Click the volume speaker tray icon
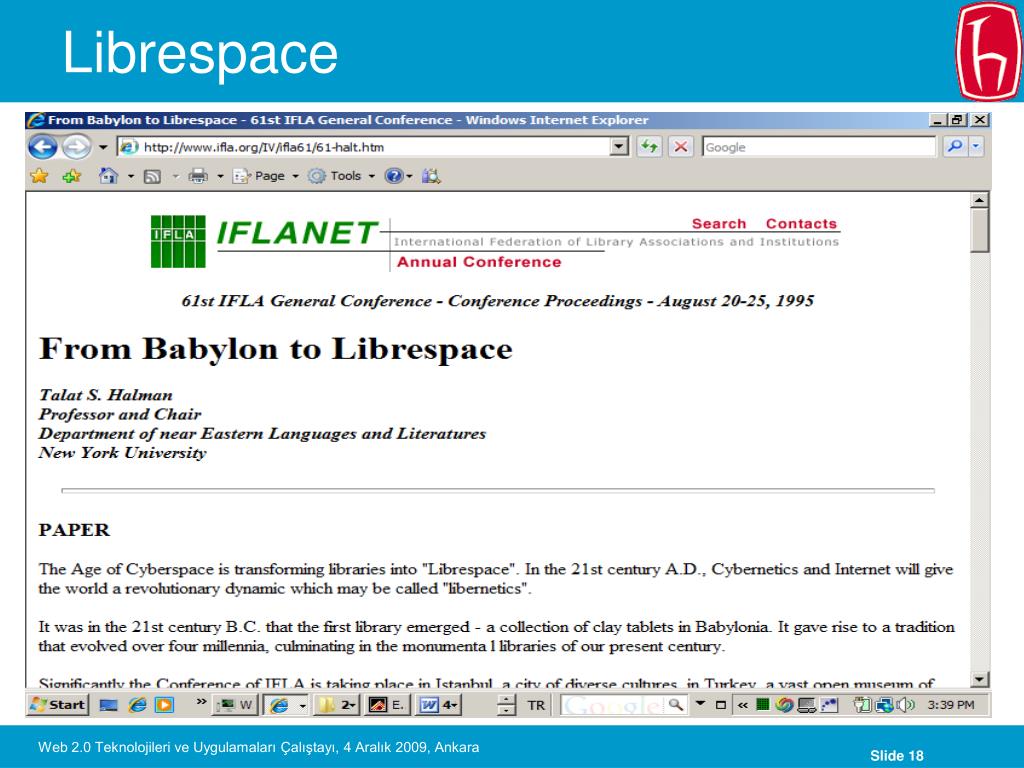The width and height of the screenshot is (1024, 768). point(905,705)
